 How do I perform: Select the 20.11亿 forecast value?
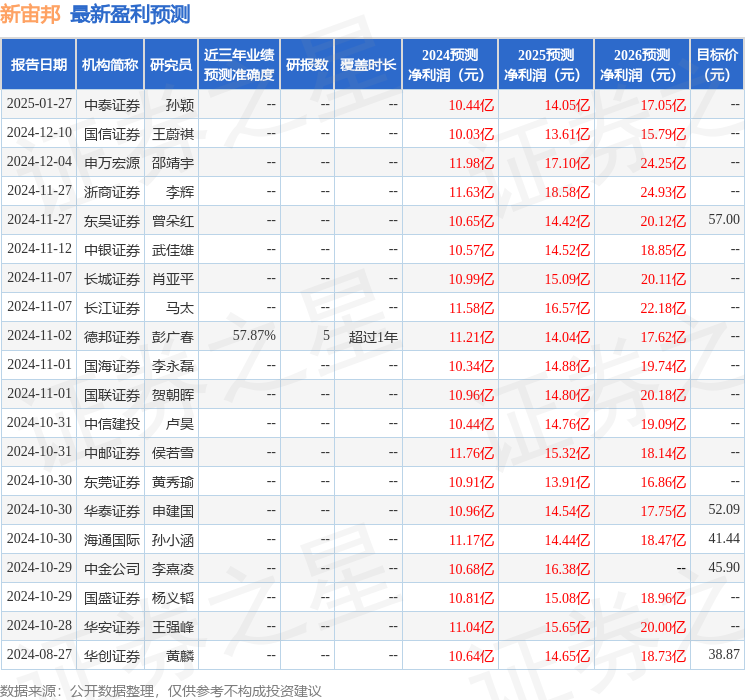point(663,279)
